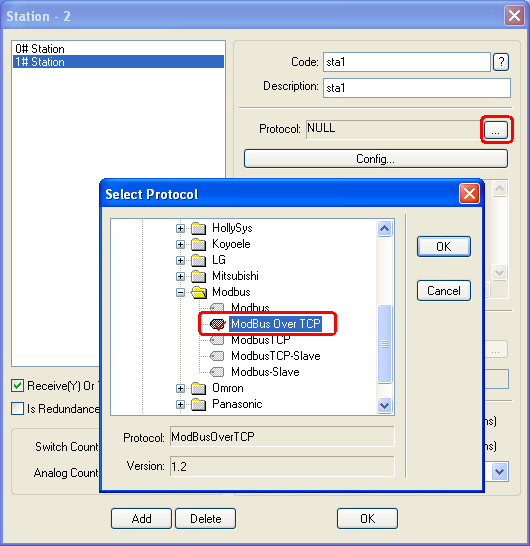530x546 pixels.
Task: Click the open Modbus folder icon
Action: (x=199, y=292)
